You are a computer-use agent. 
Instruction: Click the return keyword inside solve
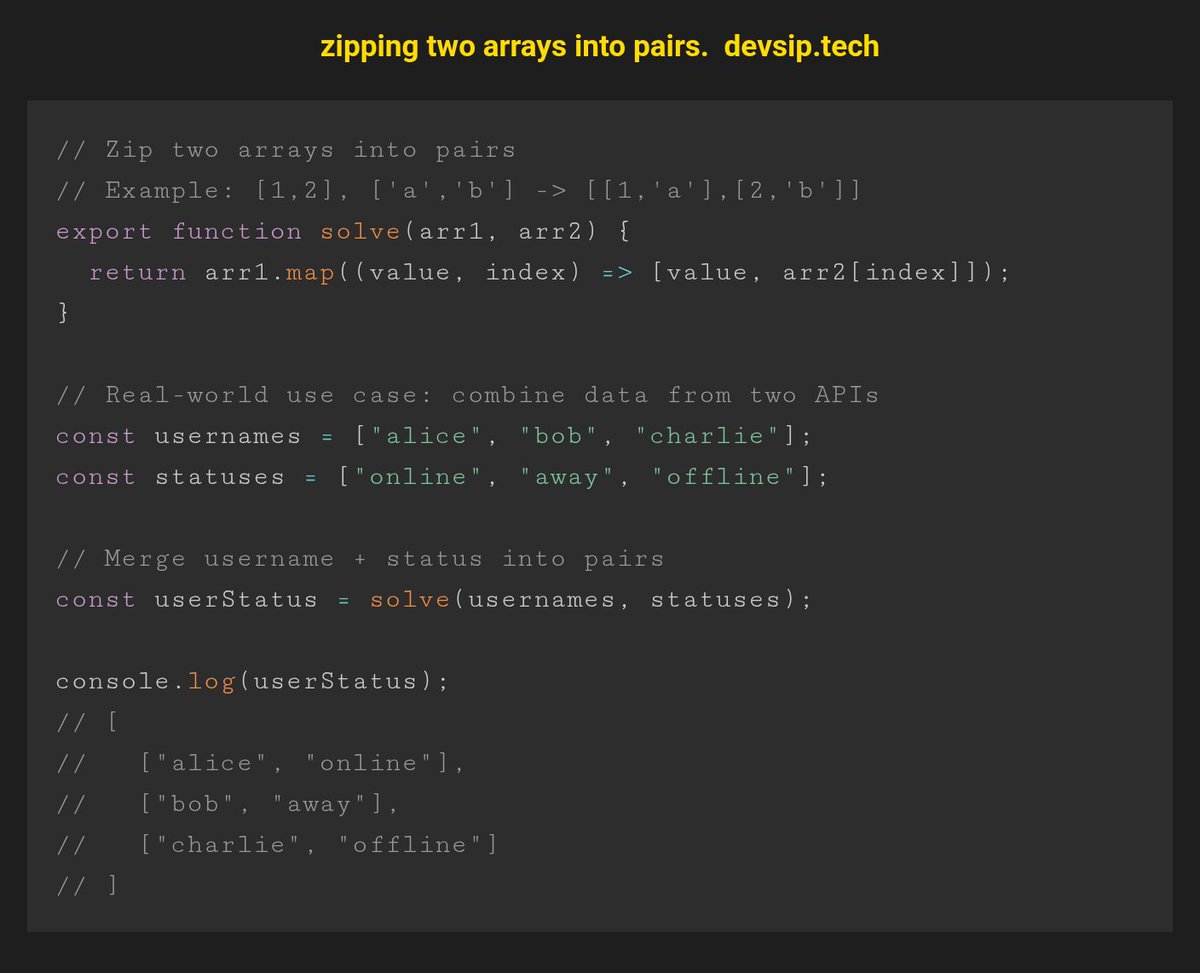137,271
